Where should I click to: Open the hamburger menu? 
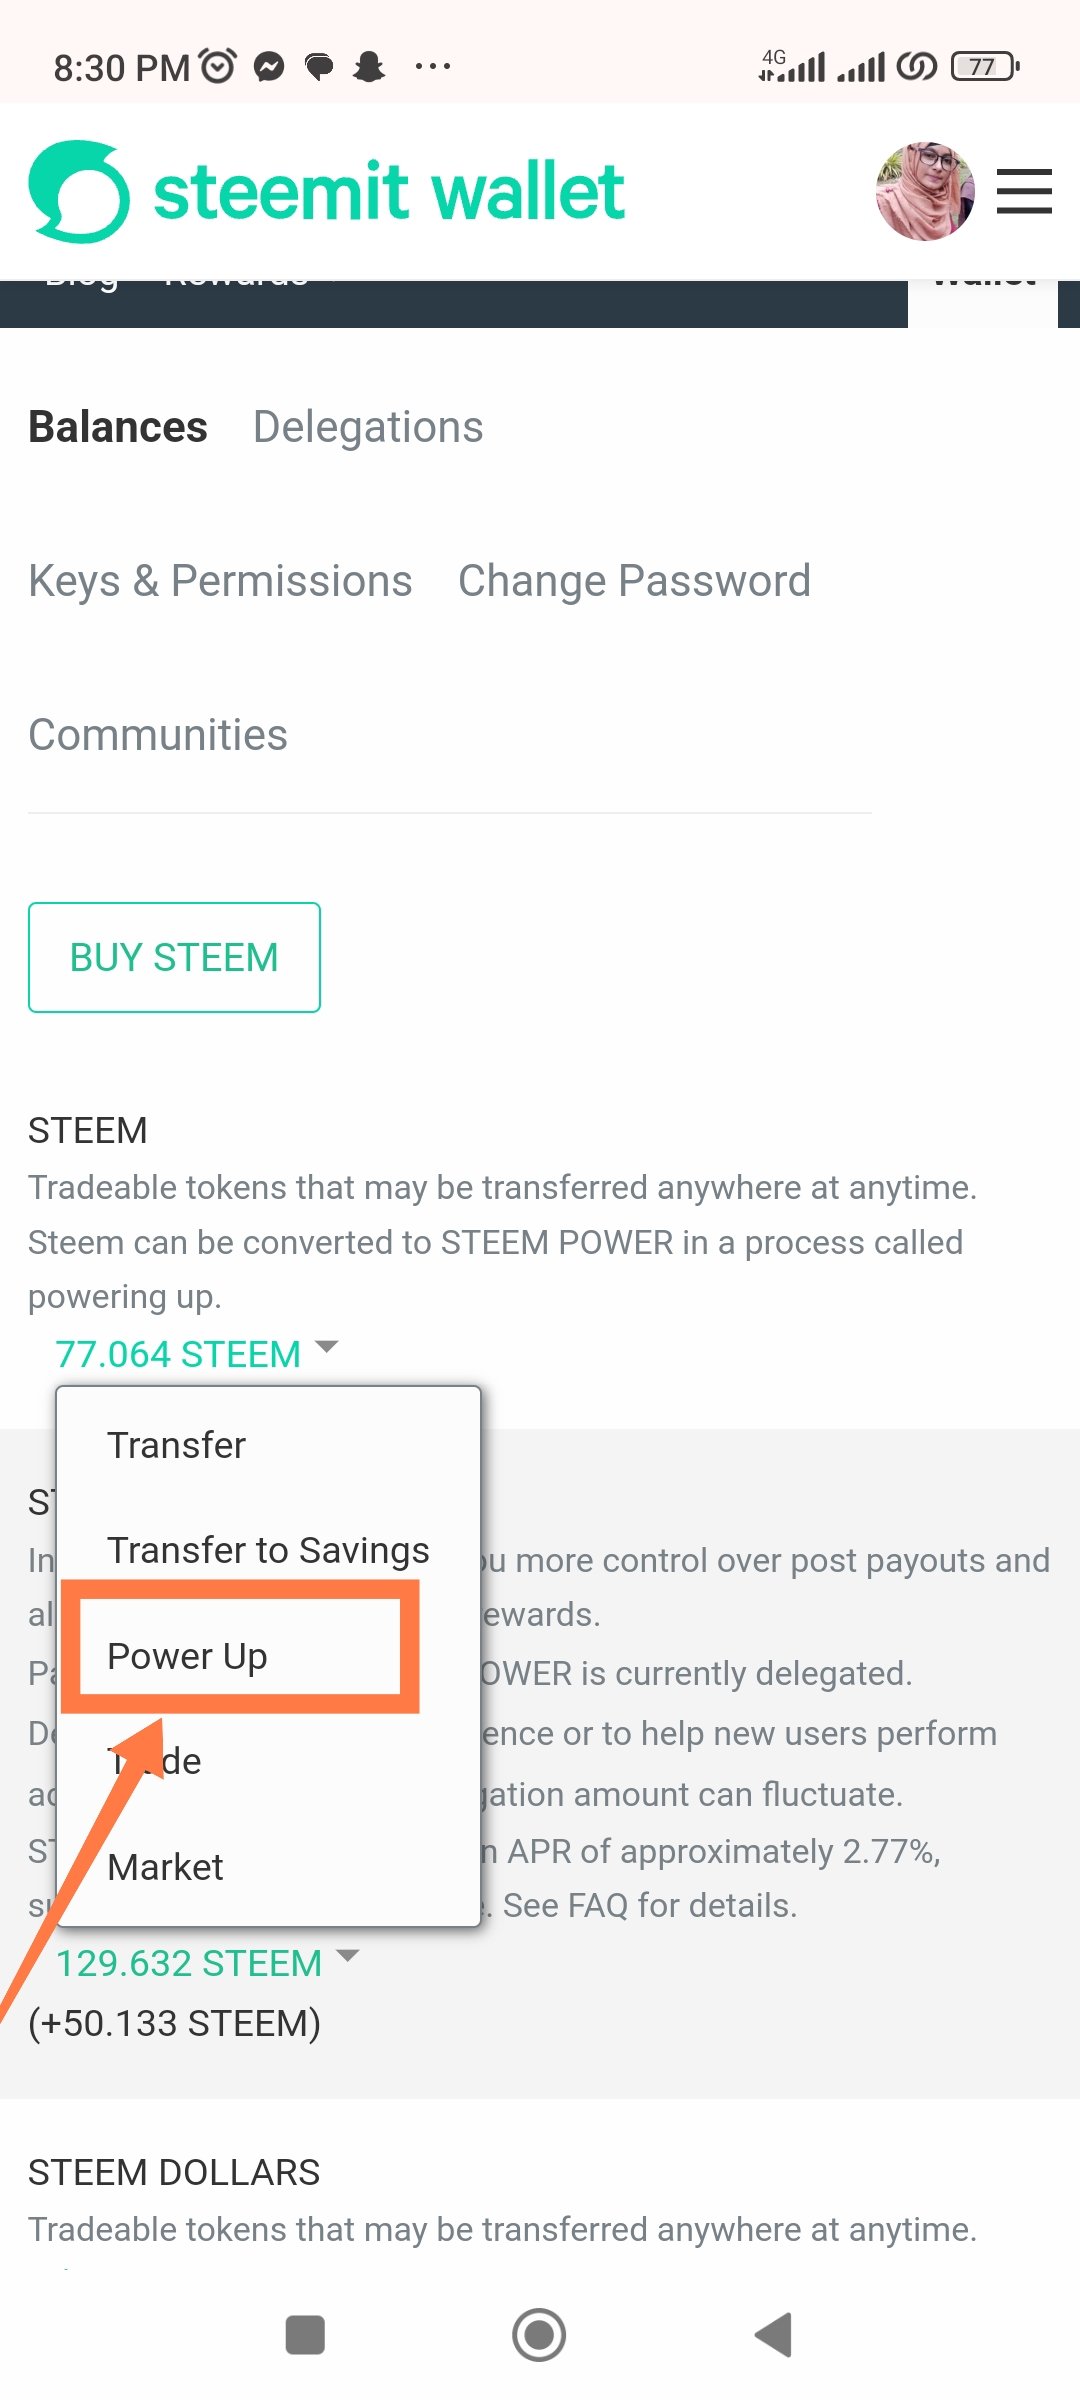(1024, 191)
